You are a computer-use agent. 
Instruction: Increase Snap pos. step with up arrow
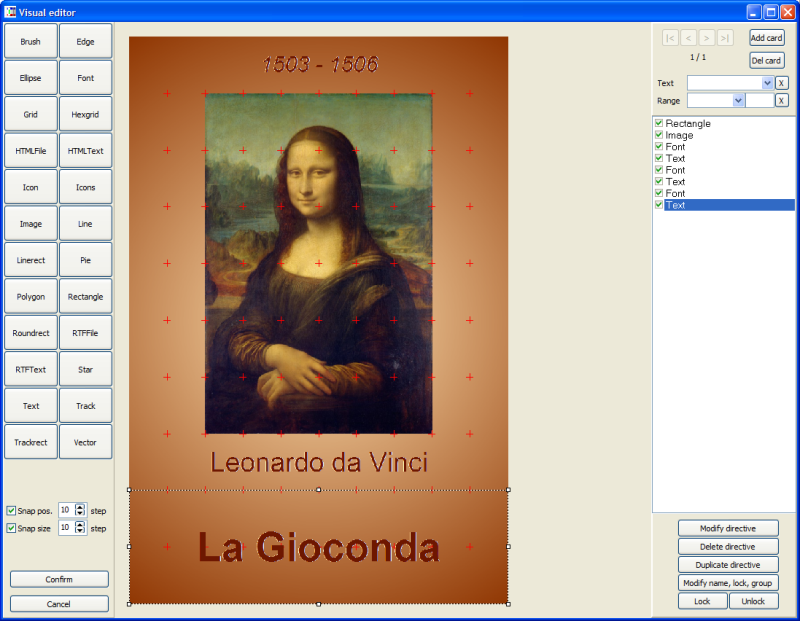pyautogui.click(x=80, y=507)
